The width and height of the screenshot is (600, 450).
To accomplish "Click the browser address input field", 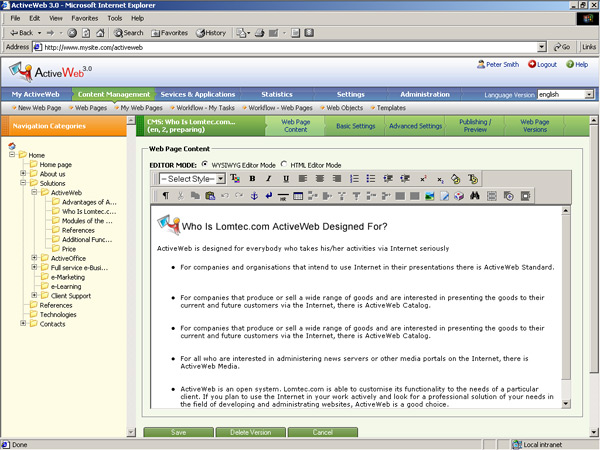I will click(x=285, y=47).
